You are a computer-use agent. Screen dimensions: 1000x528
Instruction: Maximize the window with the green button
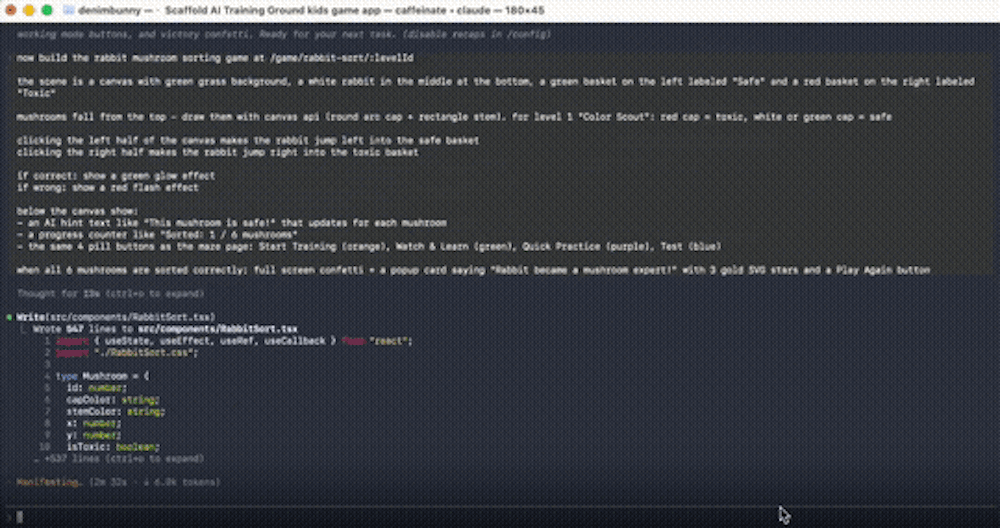47,10
